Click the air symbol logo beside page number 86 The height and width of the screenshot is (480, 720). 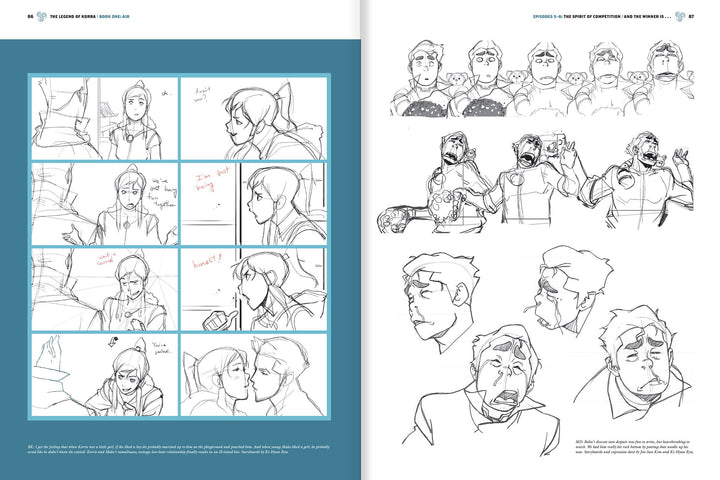tap(41, 17)
